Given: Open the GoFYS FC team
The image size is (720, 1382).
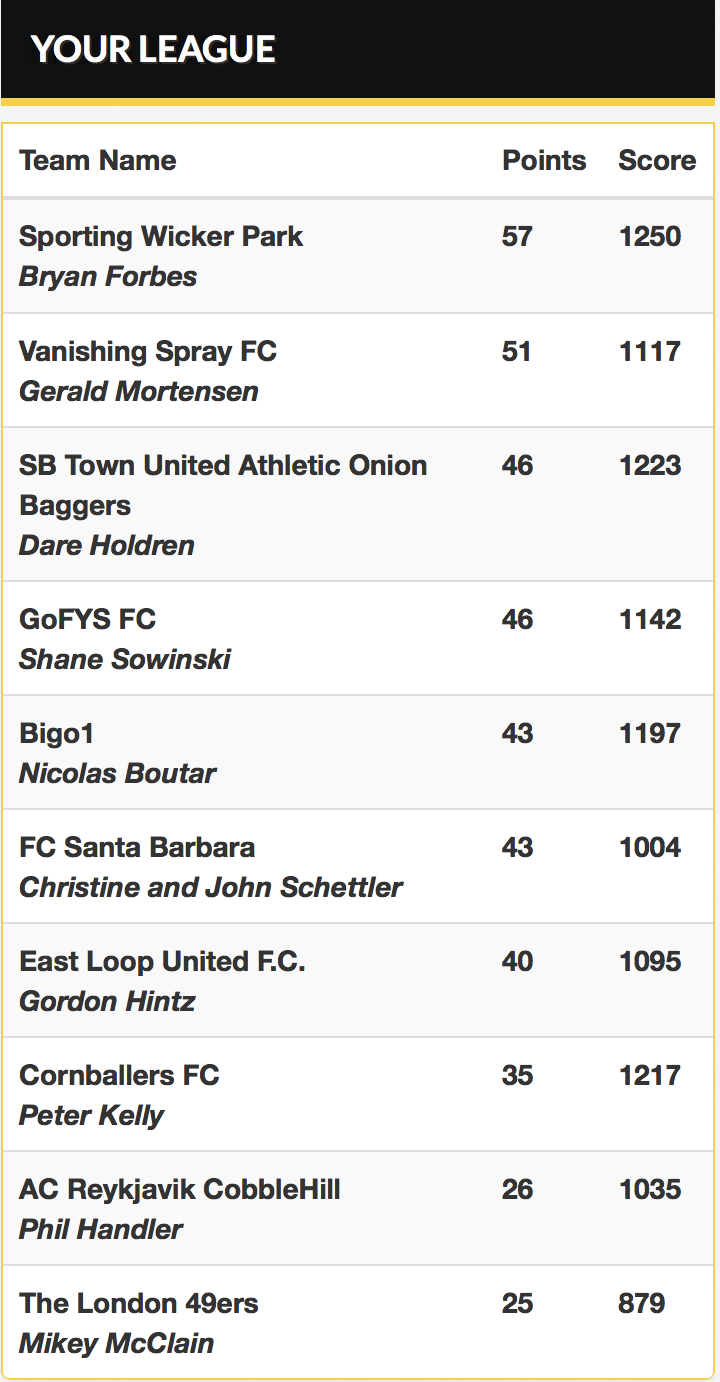Looking at the screenshot, I should [88, 619].
